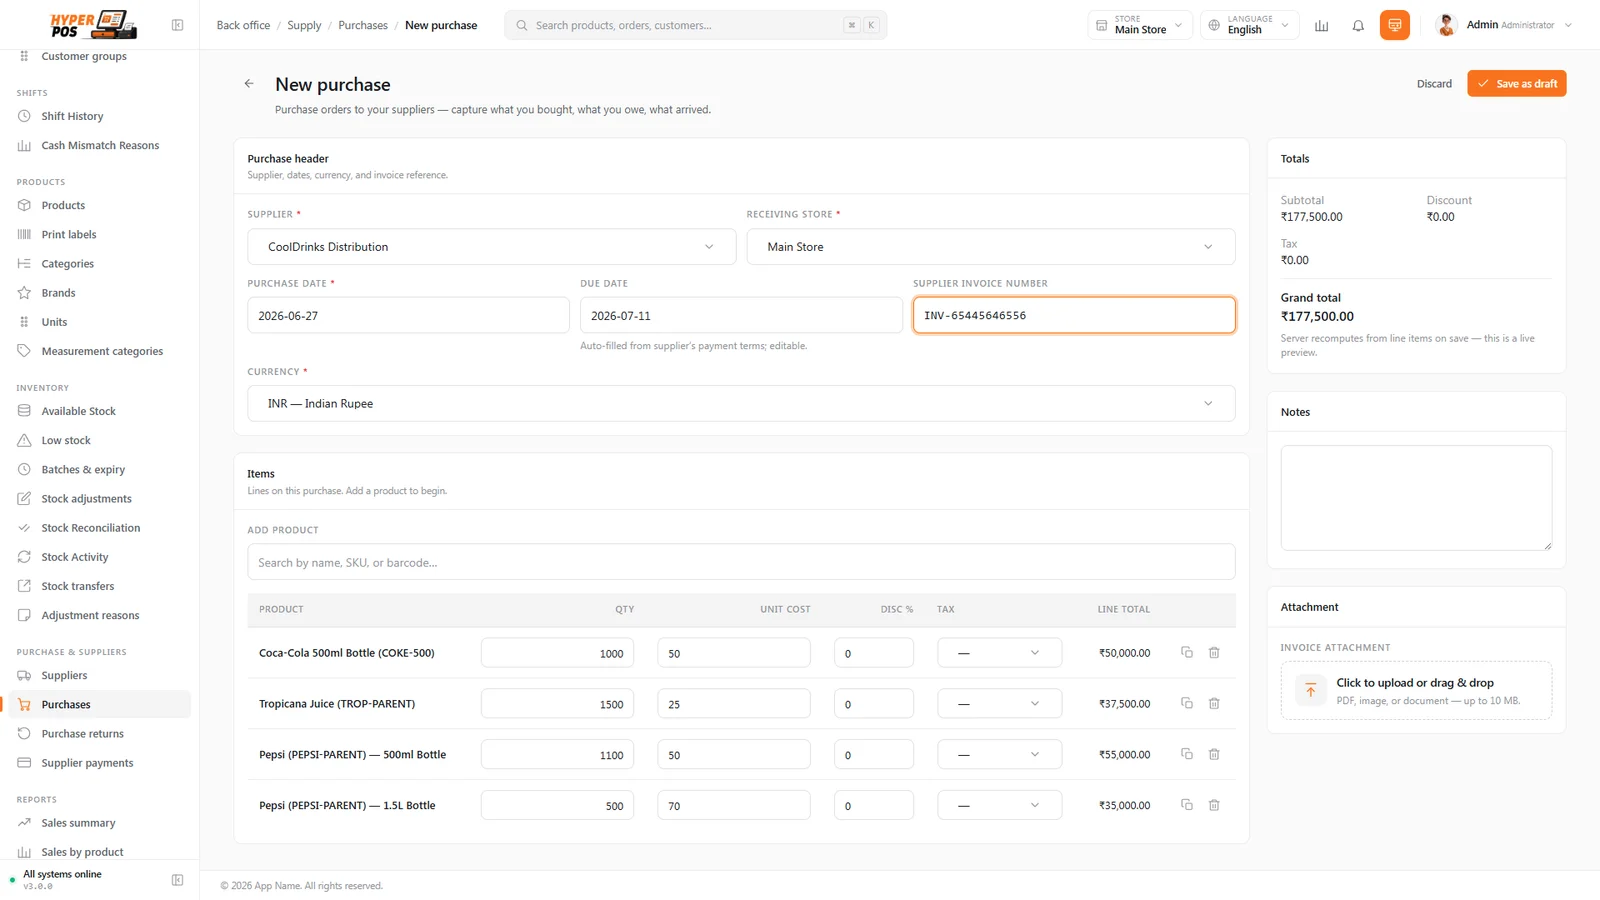The image size is (1600, 900).
Task: Open Measurement categories in the sidebar
Action: [x=102, y=351]
